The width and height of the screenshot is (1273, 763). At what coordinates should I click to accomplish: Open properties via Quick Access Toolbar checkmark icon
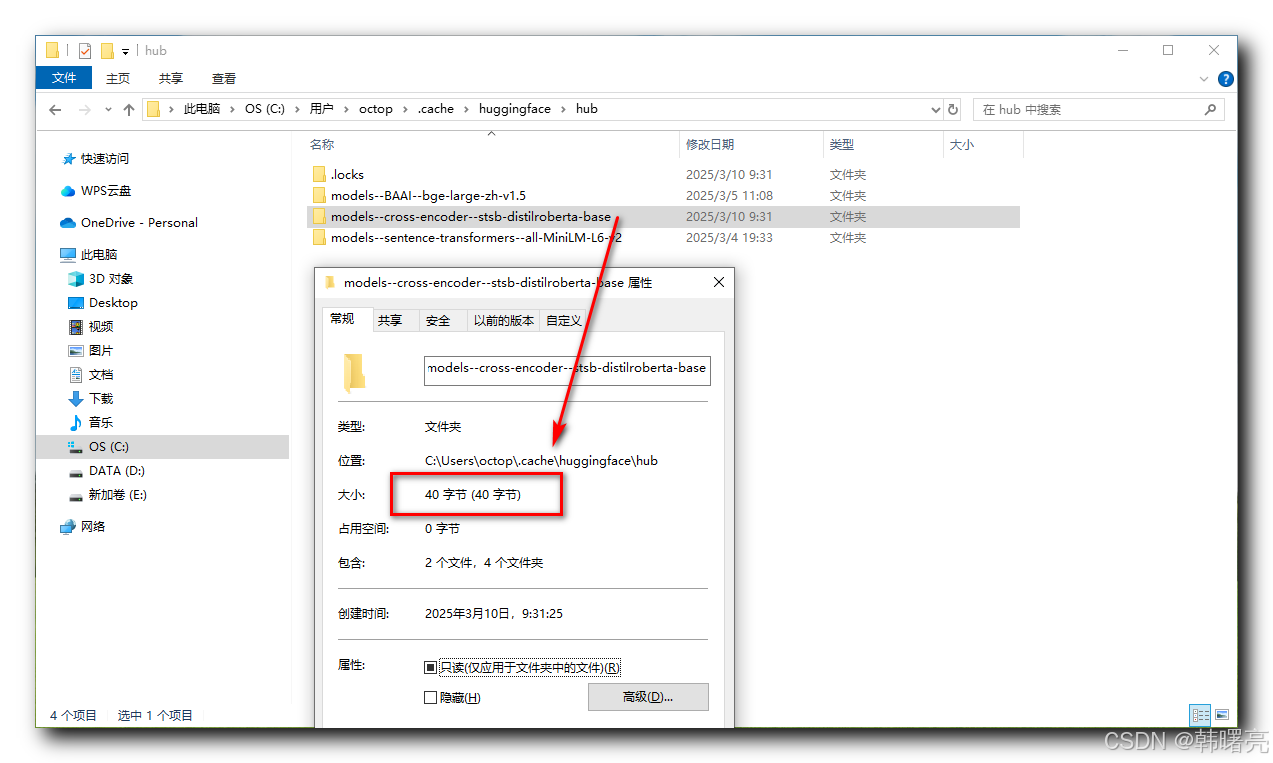[x=84, y=50]
